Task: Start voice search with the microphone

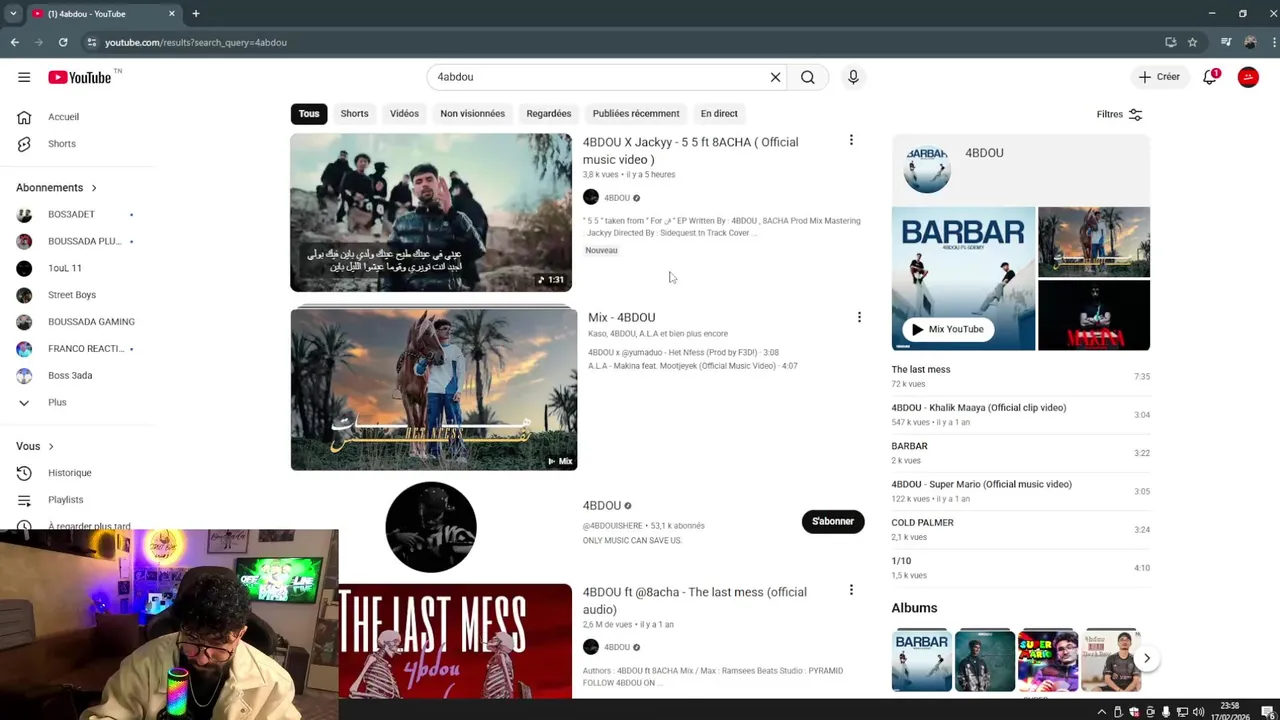Action: 853,77
